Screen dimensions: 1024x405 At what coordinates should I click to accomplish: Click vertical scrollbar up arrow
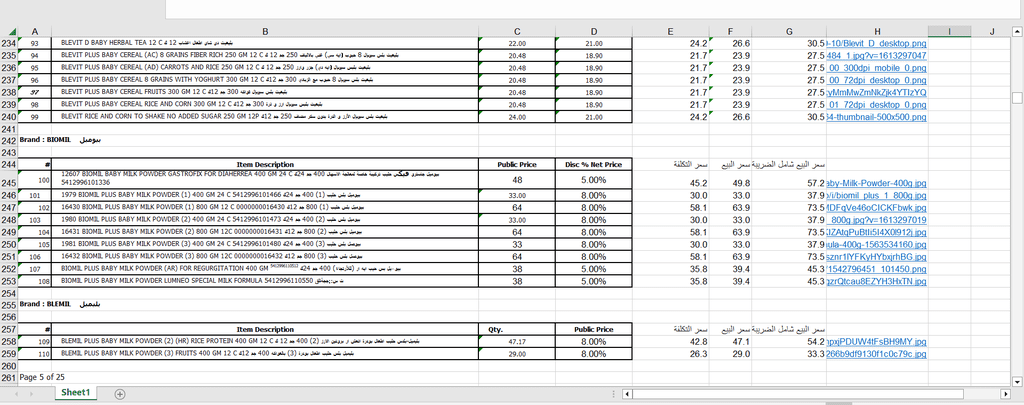pos(1017,31)
